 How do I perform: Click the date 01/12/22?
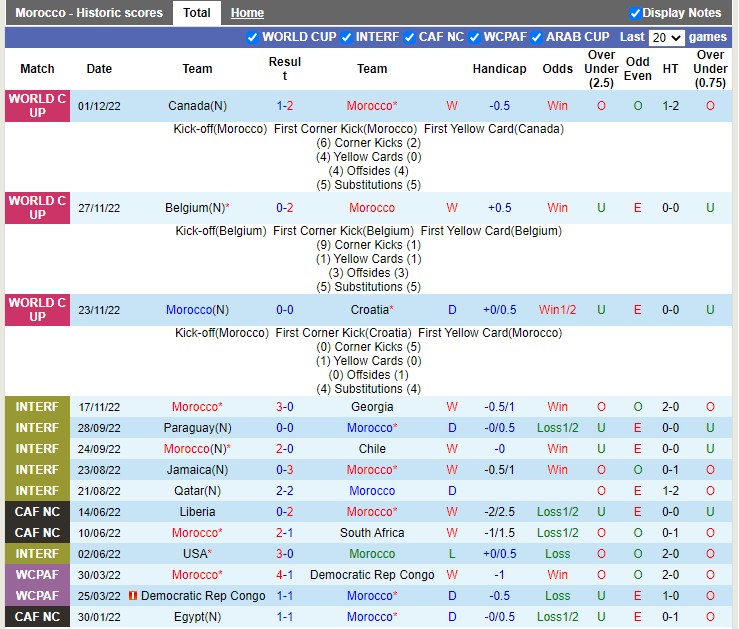(99, 106)
